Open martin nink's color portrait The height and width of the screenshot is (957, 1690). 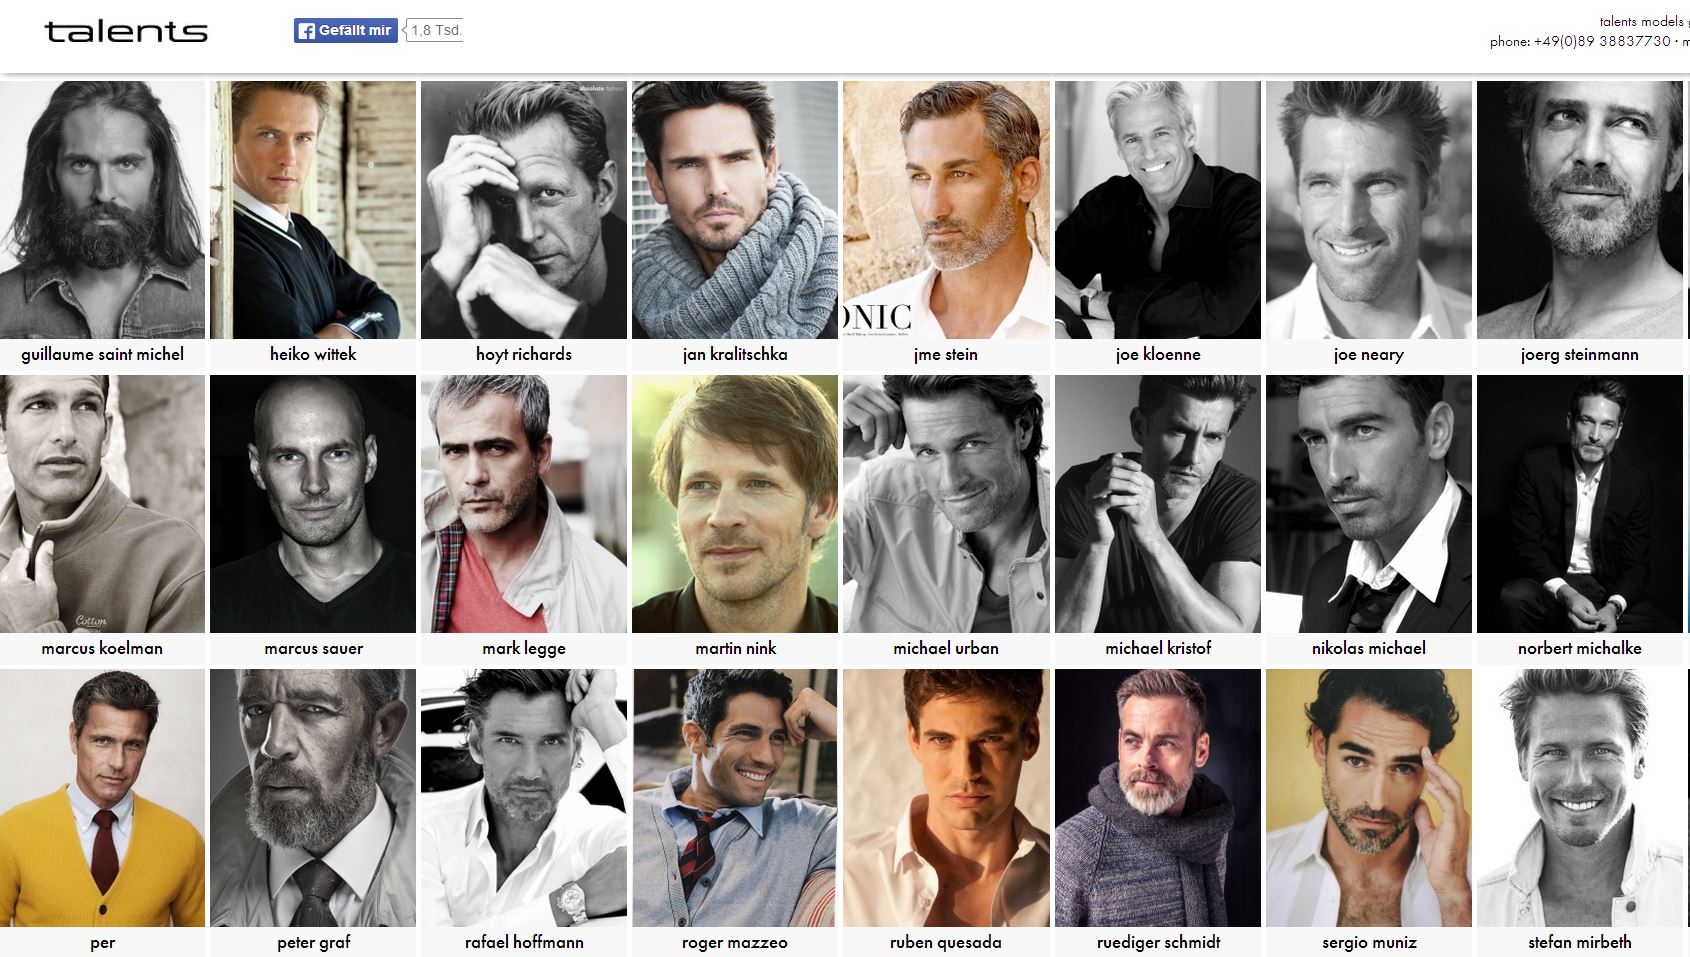pos(735,504)
